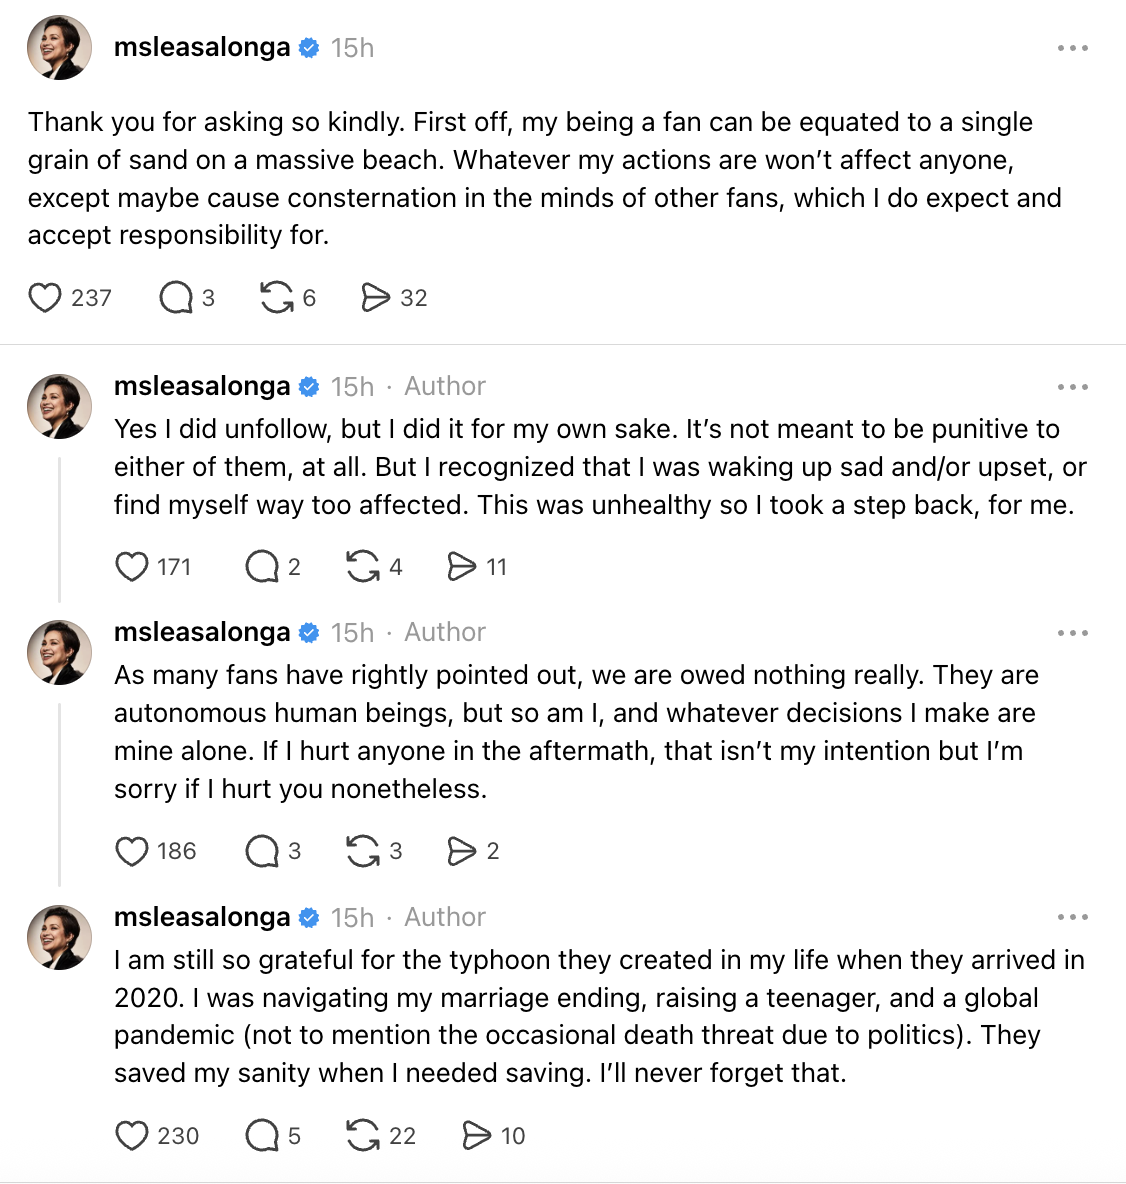Click msleasalonga username on the last reply
Viewport: 1126px width, 1184px height.
[x=202, y=917]
